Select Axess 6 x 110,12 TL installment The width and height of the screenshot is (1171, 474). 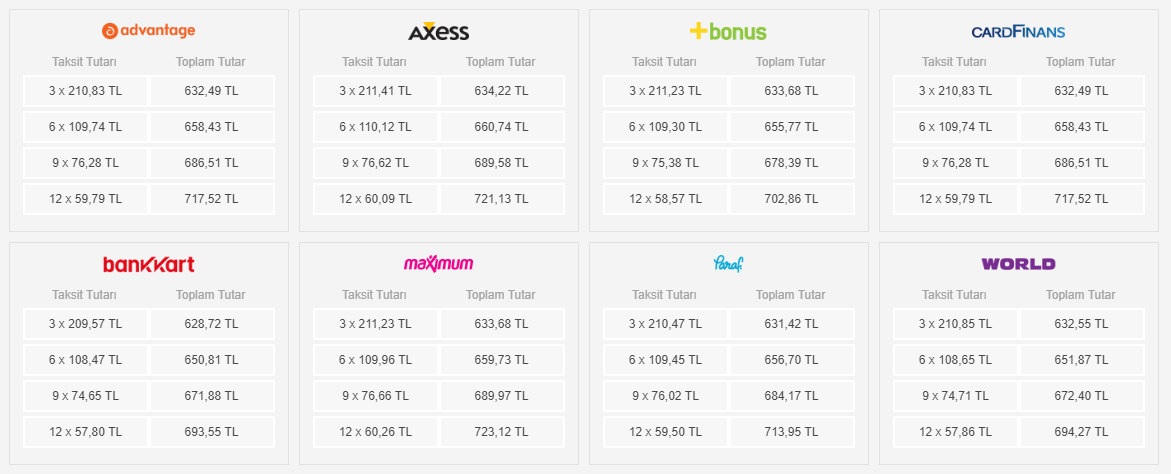[x=375, y=127]
